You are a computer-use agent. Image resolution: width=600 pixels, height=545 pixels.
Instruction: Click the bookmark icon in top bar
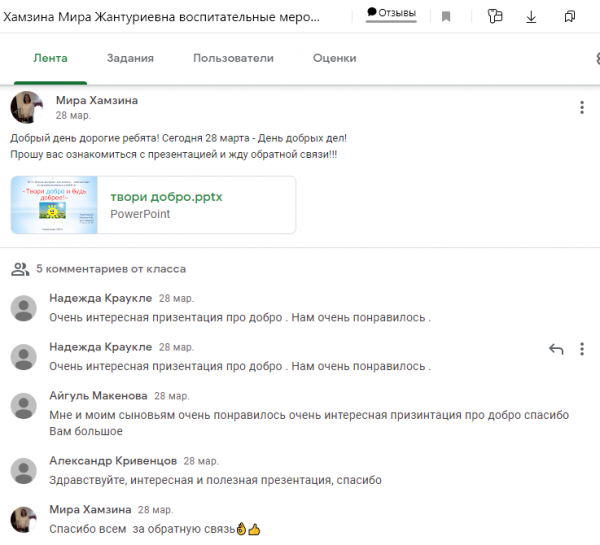pyautogui.click(x=446, y=16)
